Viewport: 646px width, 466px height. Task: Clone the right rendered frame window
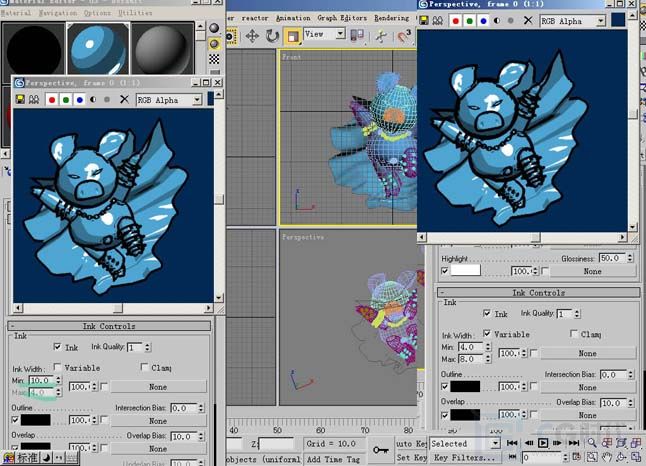(438, 20)
